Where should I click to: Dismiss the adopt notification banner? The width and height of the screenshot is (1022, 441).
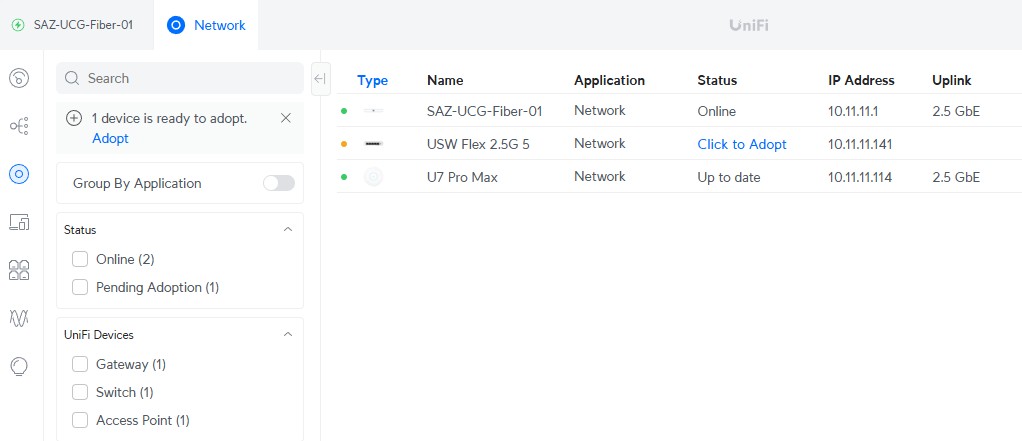click(x=286, y=118)
